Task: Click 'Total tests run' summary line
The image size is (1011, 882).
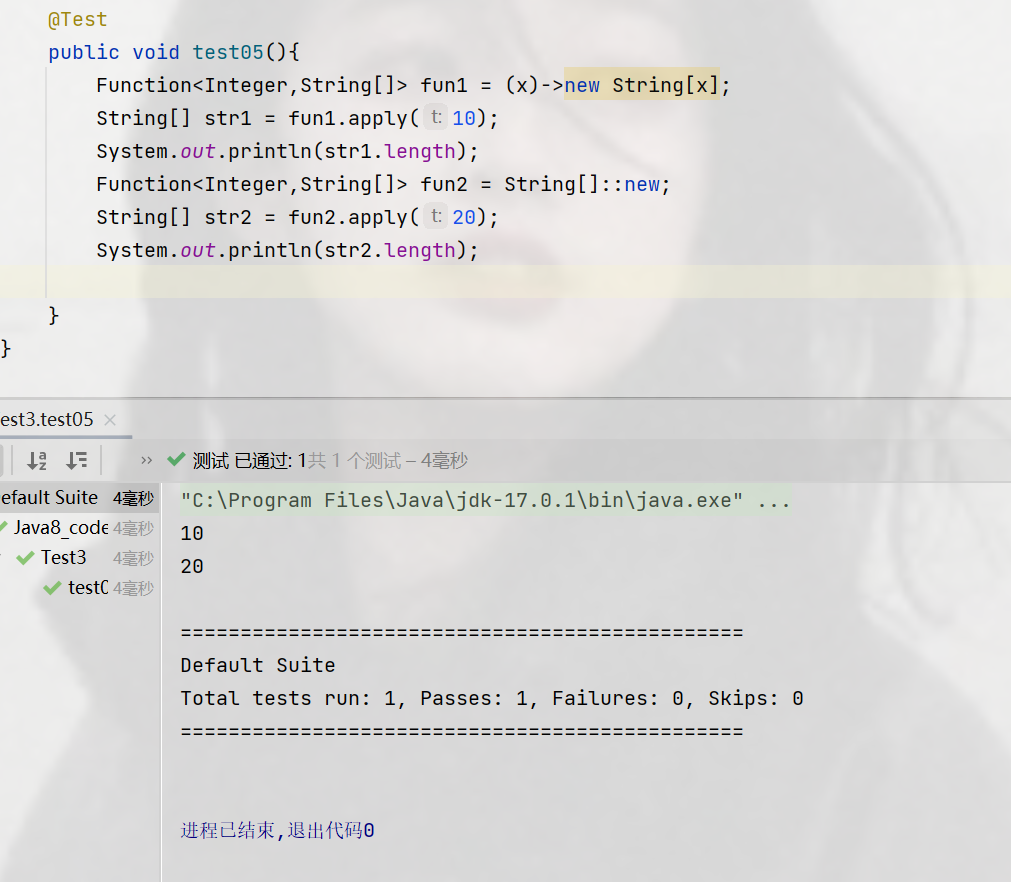Action: pos(492,698)
